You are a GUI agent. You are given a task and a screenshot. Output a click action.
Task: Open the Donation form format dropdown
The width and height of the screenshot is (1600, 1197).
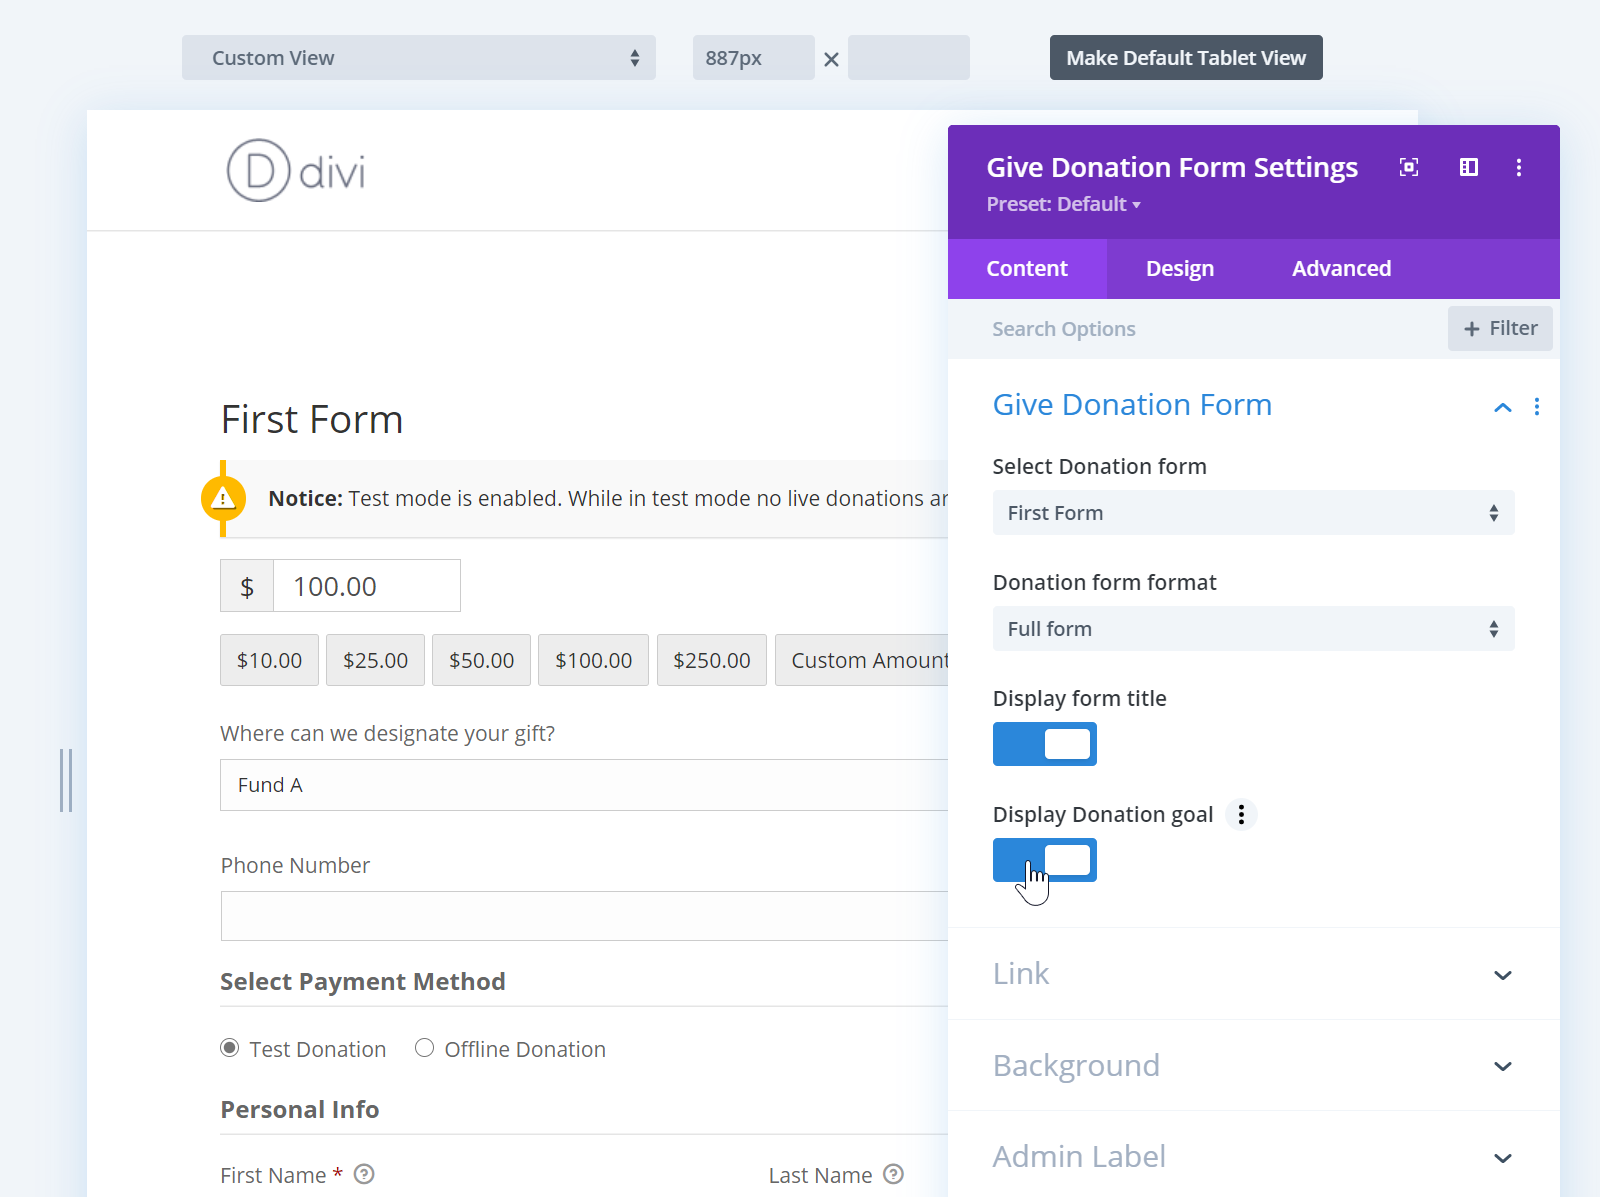1253,629
